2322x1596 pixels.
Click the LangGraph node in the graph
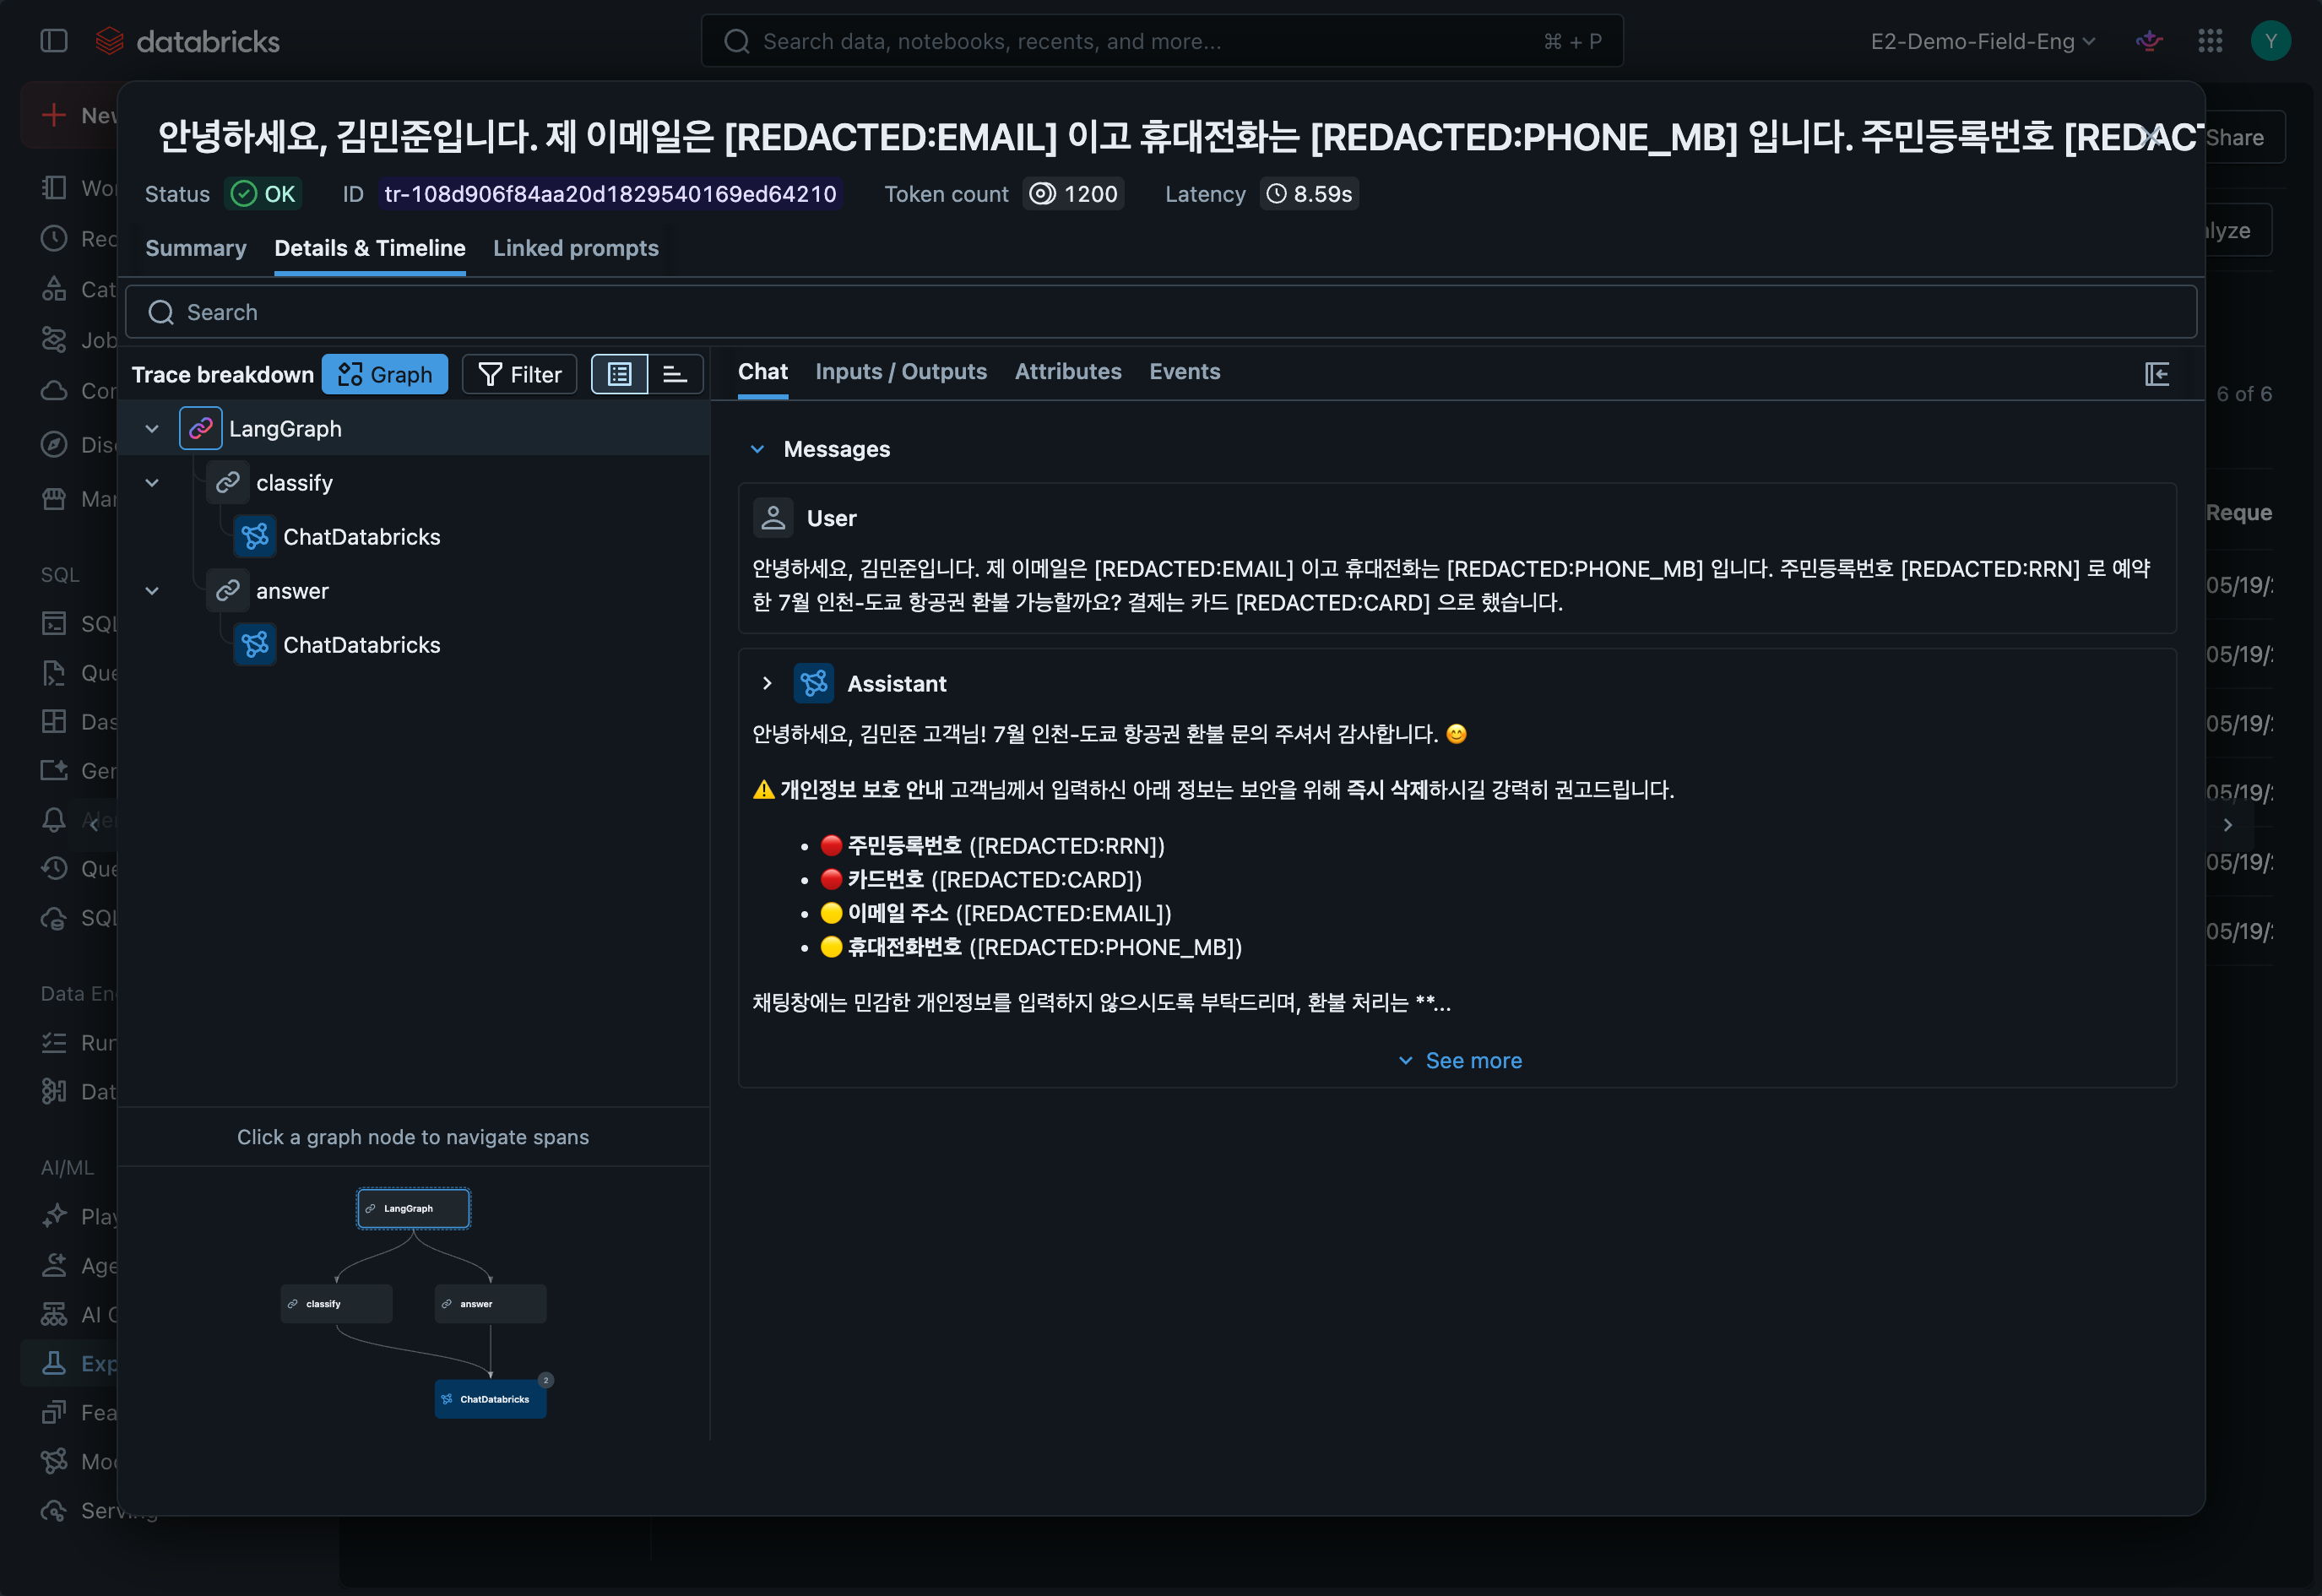(x=414, y=1209)
